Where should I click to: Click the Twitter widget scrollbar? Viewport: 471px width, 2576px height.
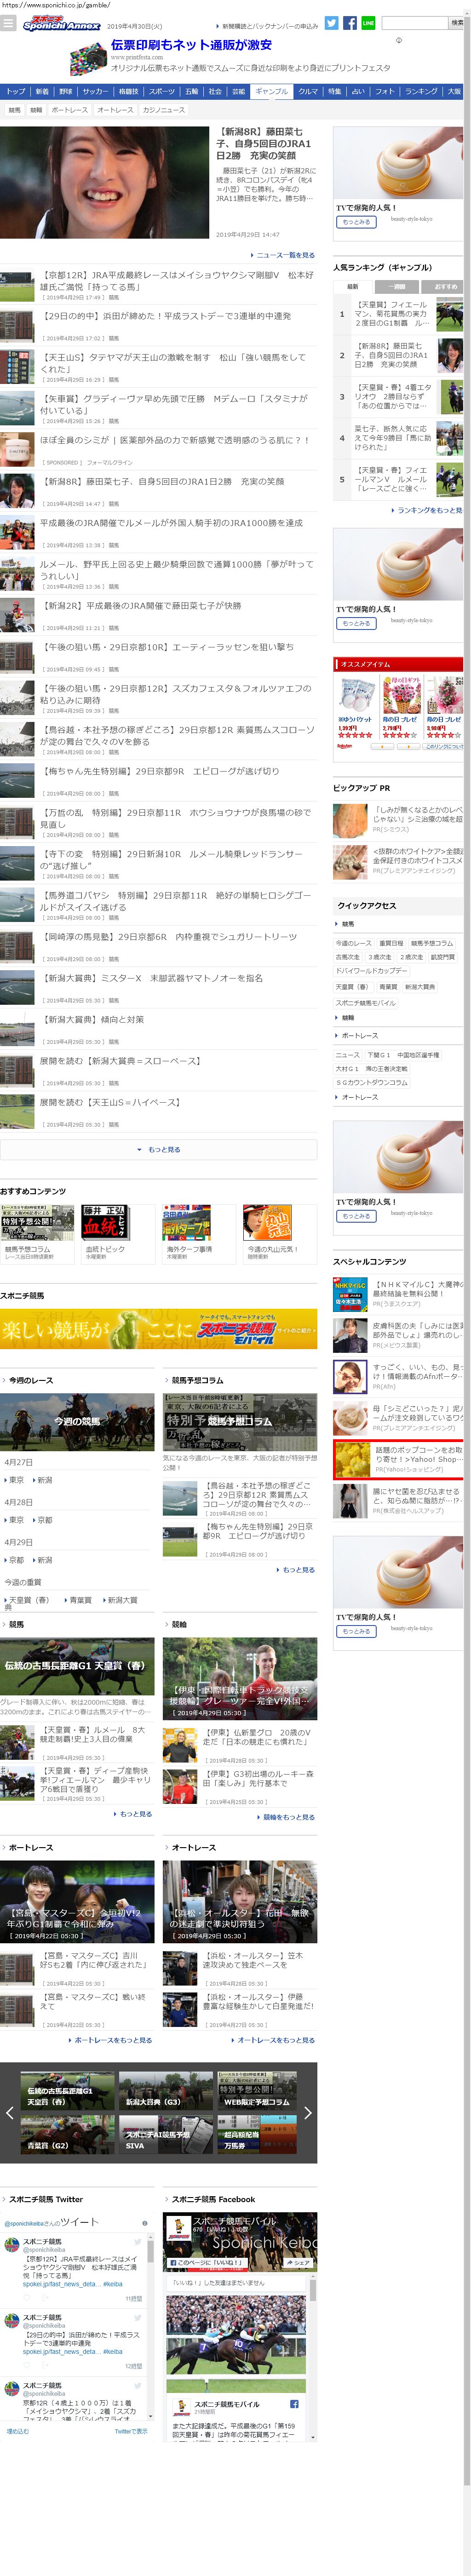click(152, 2320)
